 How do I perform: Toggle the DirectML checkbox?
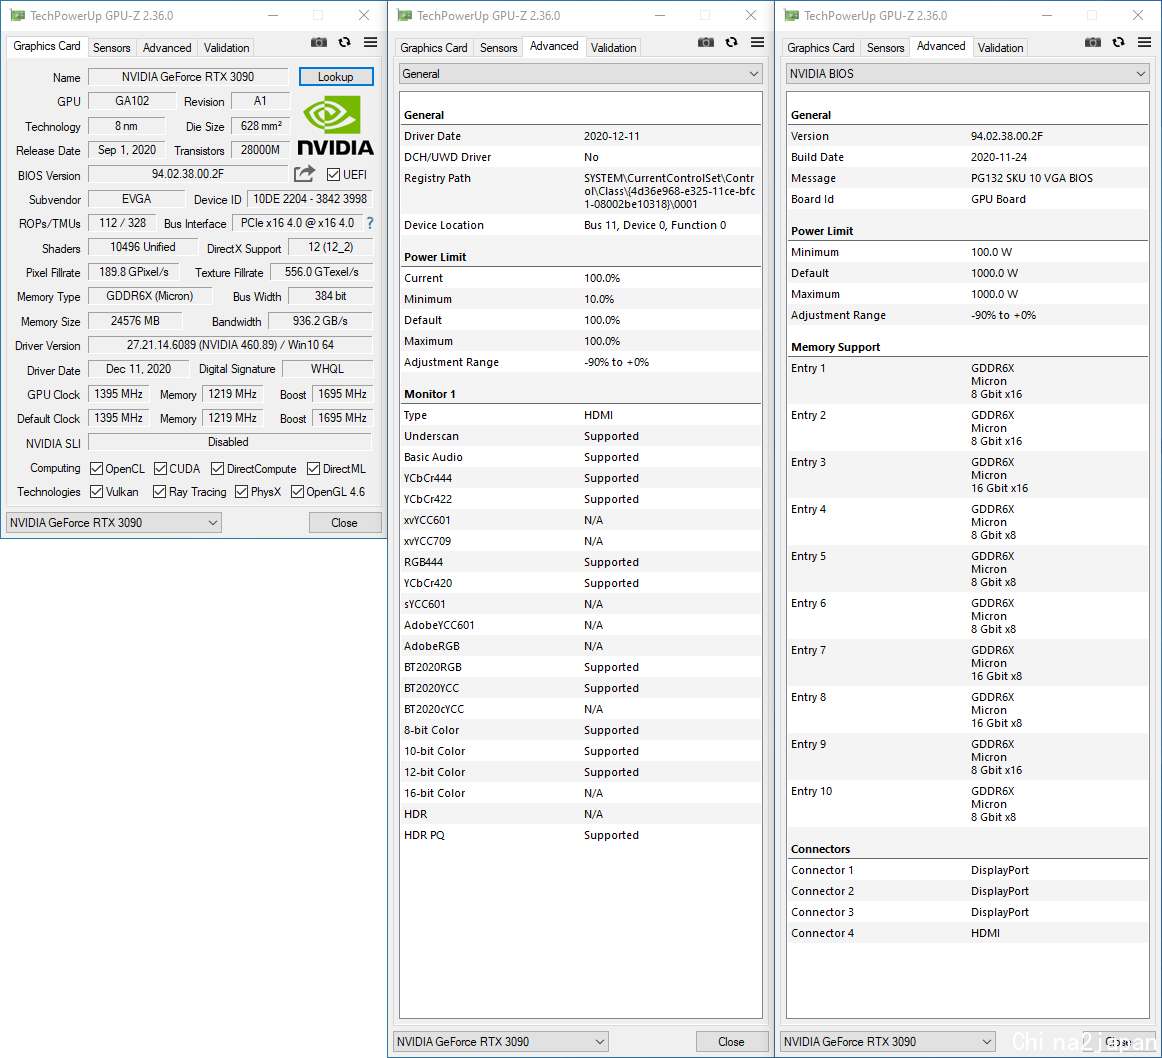coord(313,469)
